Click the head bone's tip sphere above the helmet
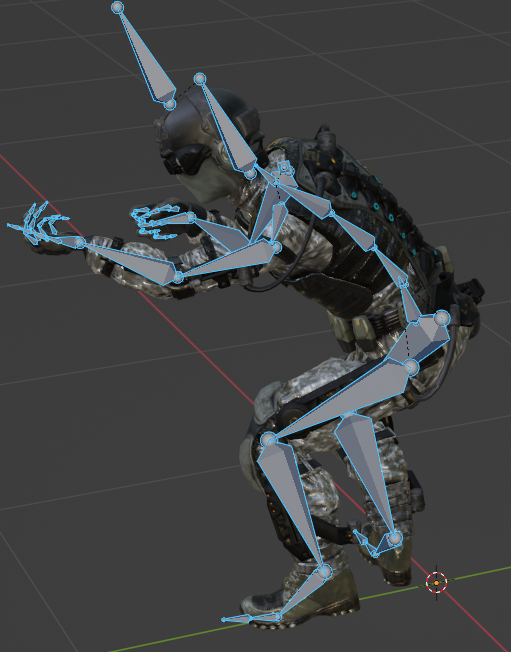Viewport: 511px width, 652px height. click(x=200, y=79)
